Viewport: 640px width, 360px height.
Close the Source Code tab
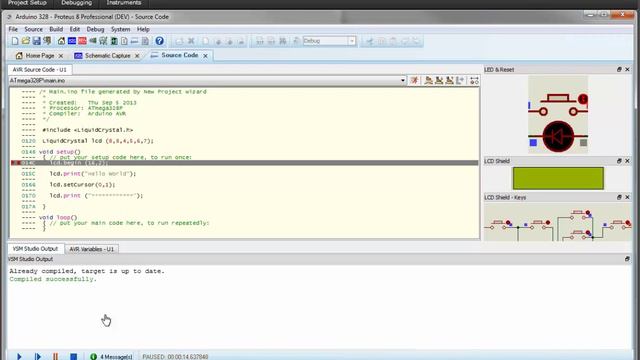click(205, 56)
